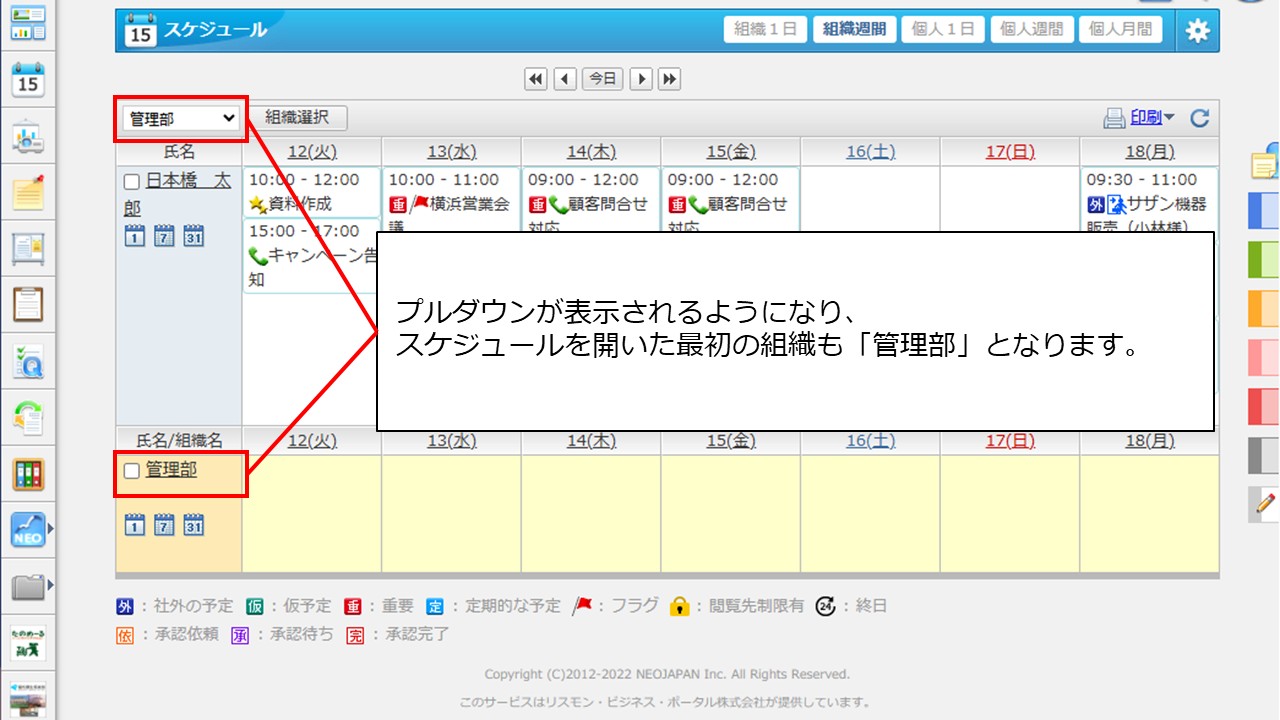
Task: Open 管理部's monthly view icon (31)
Action: click(x=194, y=525)
